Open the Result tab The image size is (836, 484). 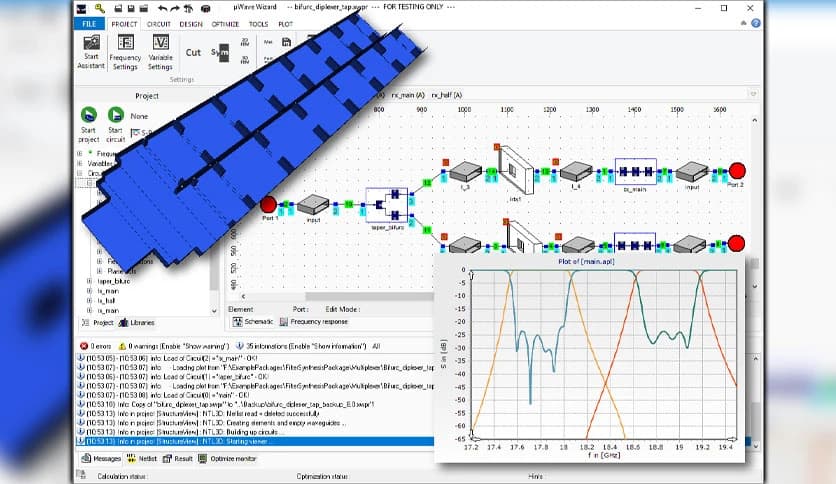point(178,458)
